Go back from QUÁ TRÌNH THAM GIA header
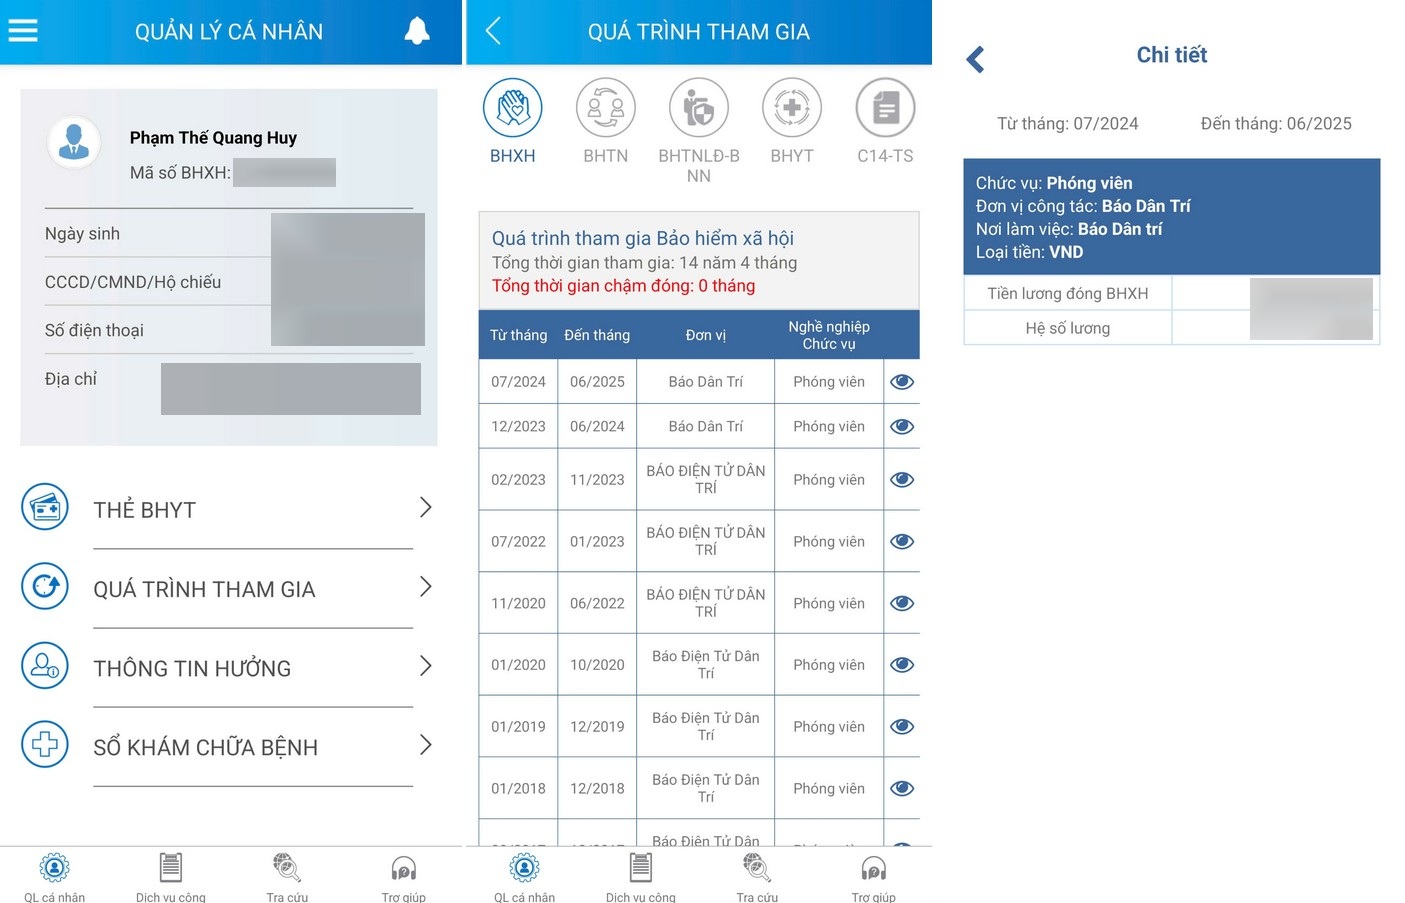 pyautogui.click(x=493, y=31)
